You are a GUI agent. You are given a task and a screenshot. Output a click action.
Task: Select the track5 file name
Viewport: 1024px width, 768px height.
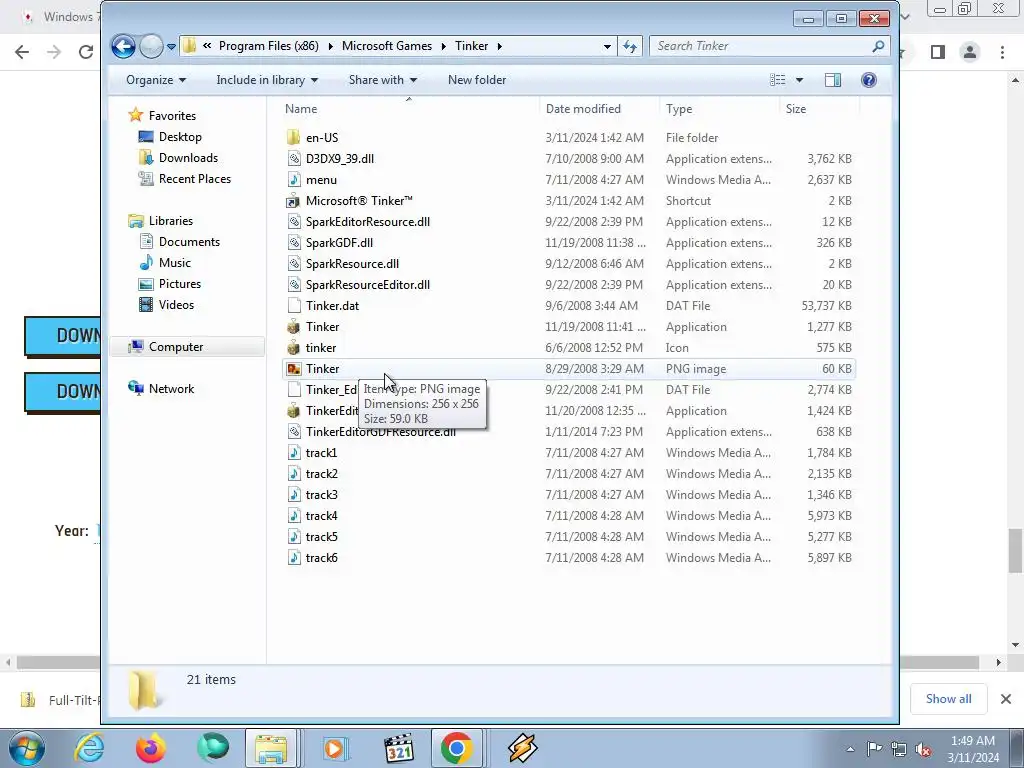321,537
